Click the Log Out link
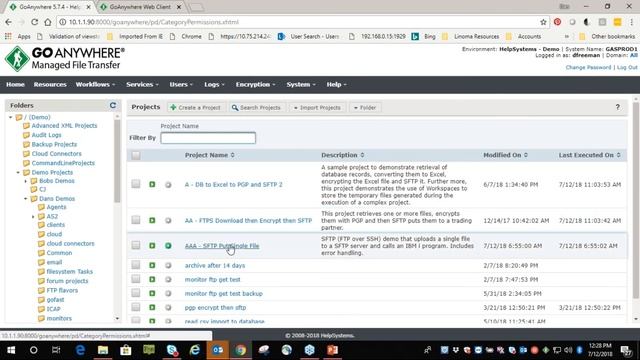The image size is (640, 360). (x=627, y=67)
